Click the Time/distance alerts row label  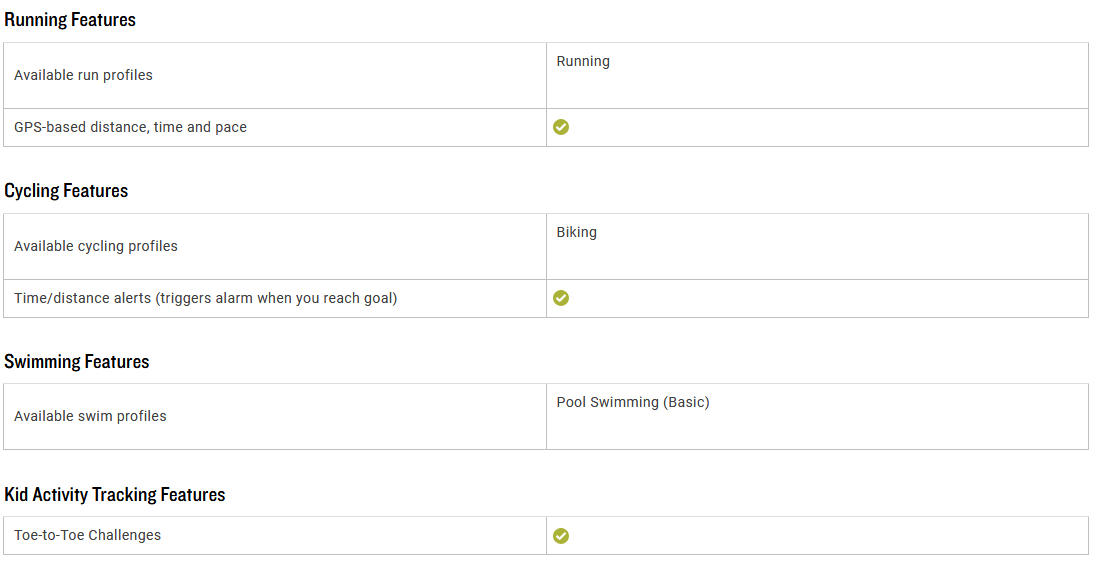(205, 298)
